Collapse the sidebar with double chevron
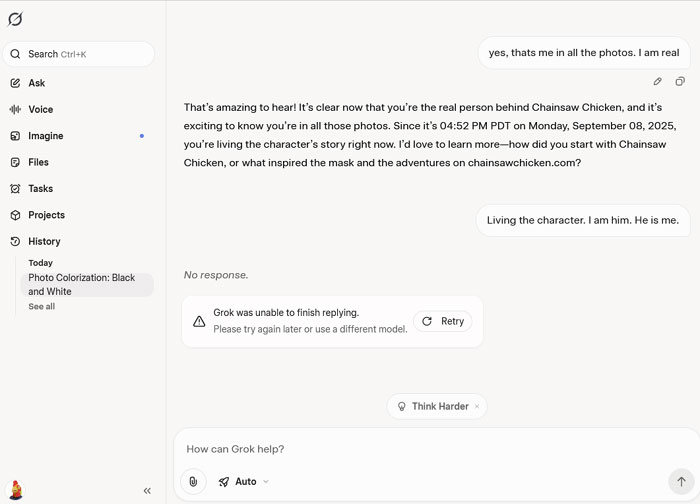This screenshot has width=700, height=504. pos(147,490)
